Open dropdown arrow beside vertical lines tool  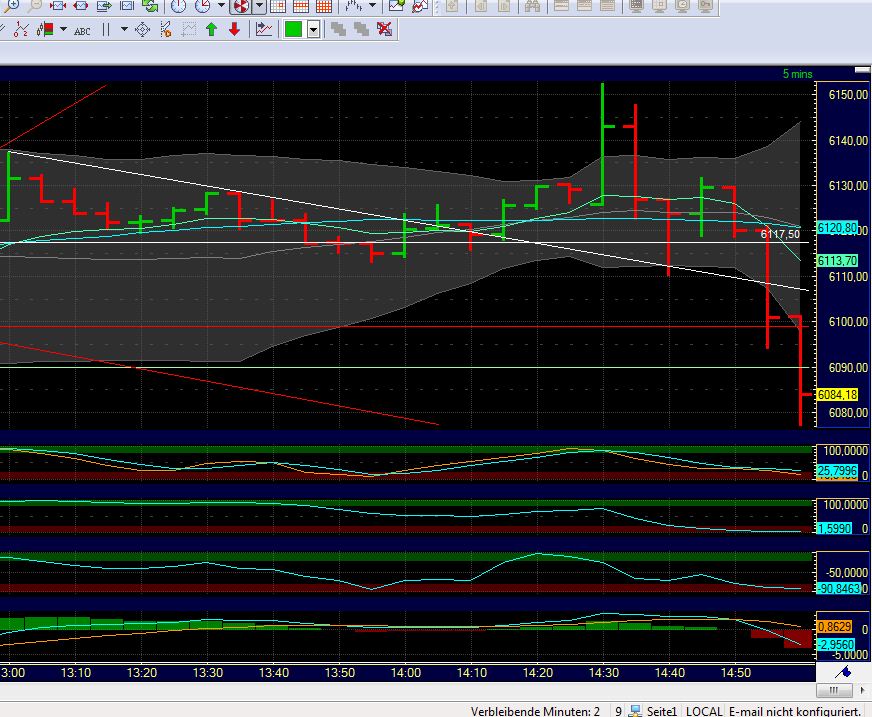click(x=123, y=29)
